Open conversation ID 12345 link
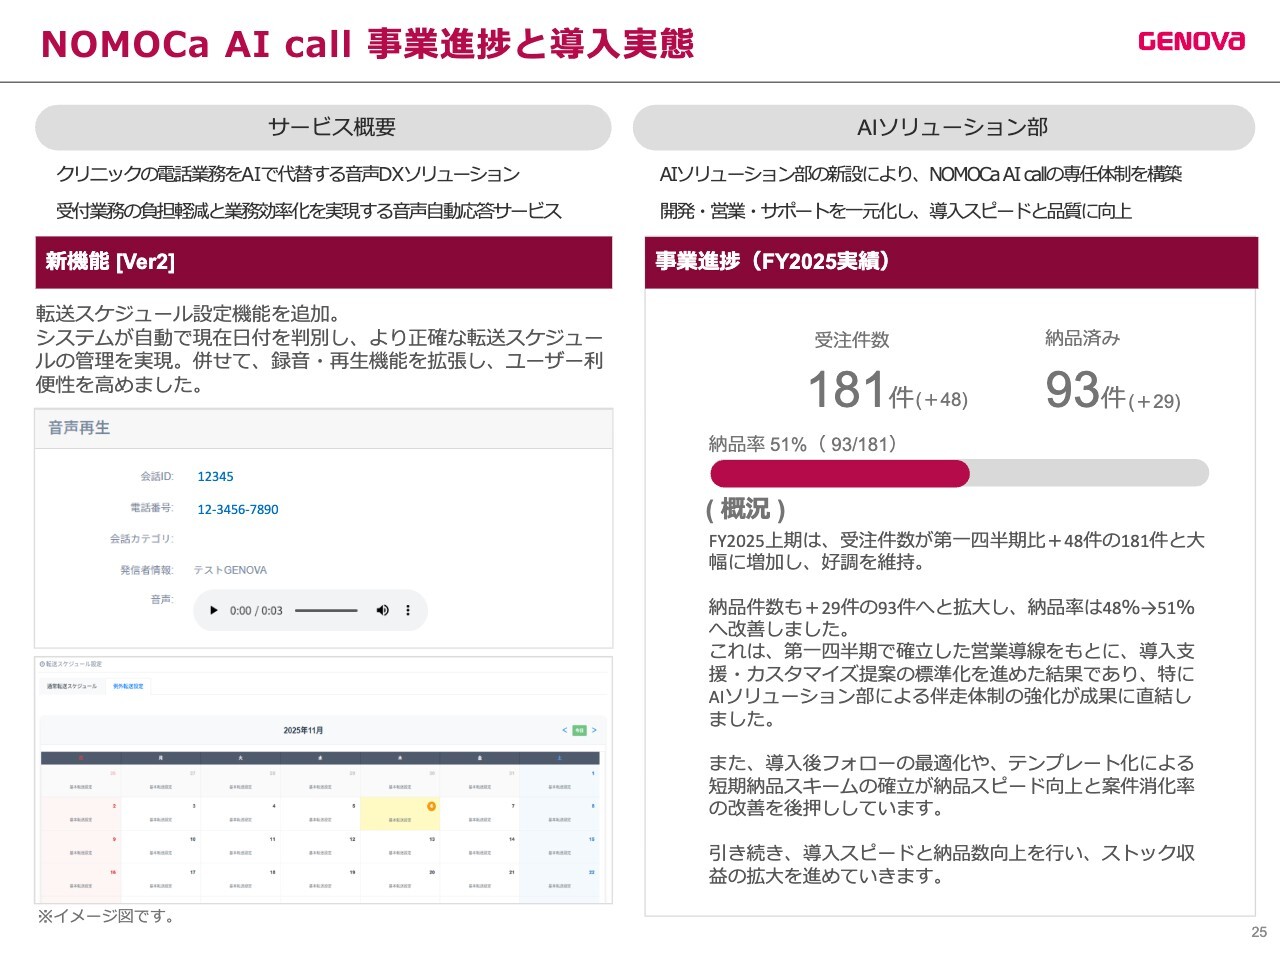This screenshot has height=960, width=1280. [x=215, y=477]
